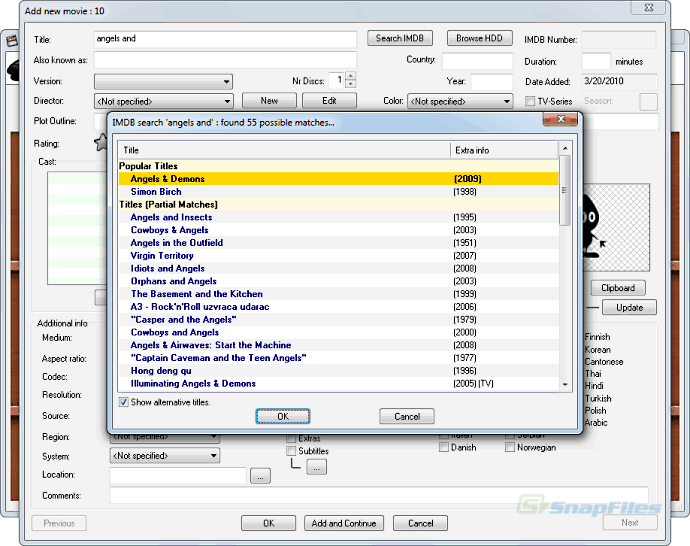Screen dimensions: 690x546
Task: Tick the Norwegian language checkbox
Action: click(510, 447)
